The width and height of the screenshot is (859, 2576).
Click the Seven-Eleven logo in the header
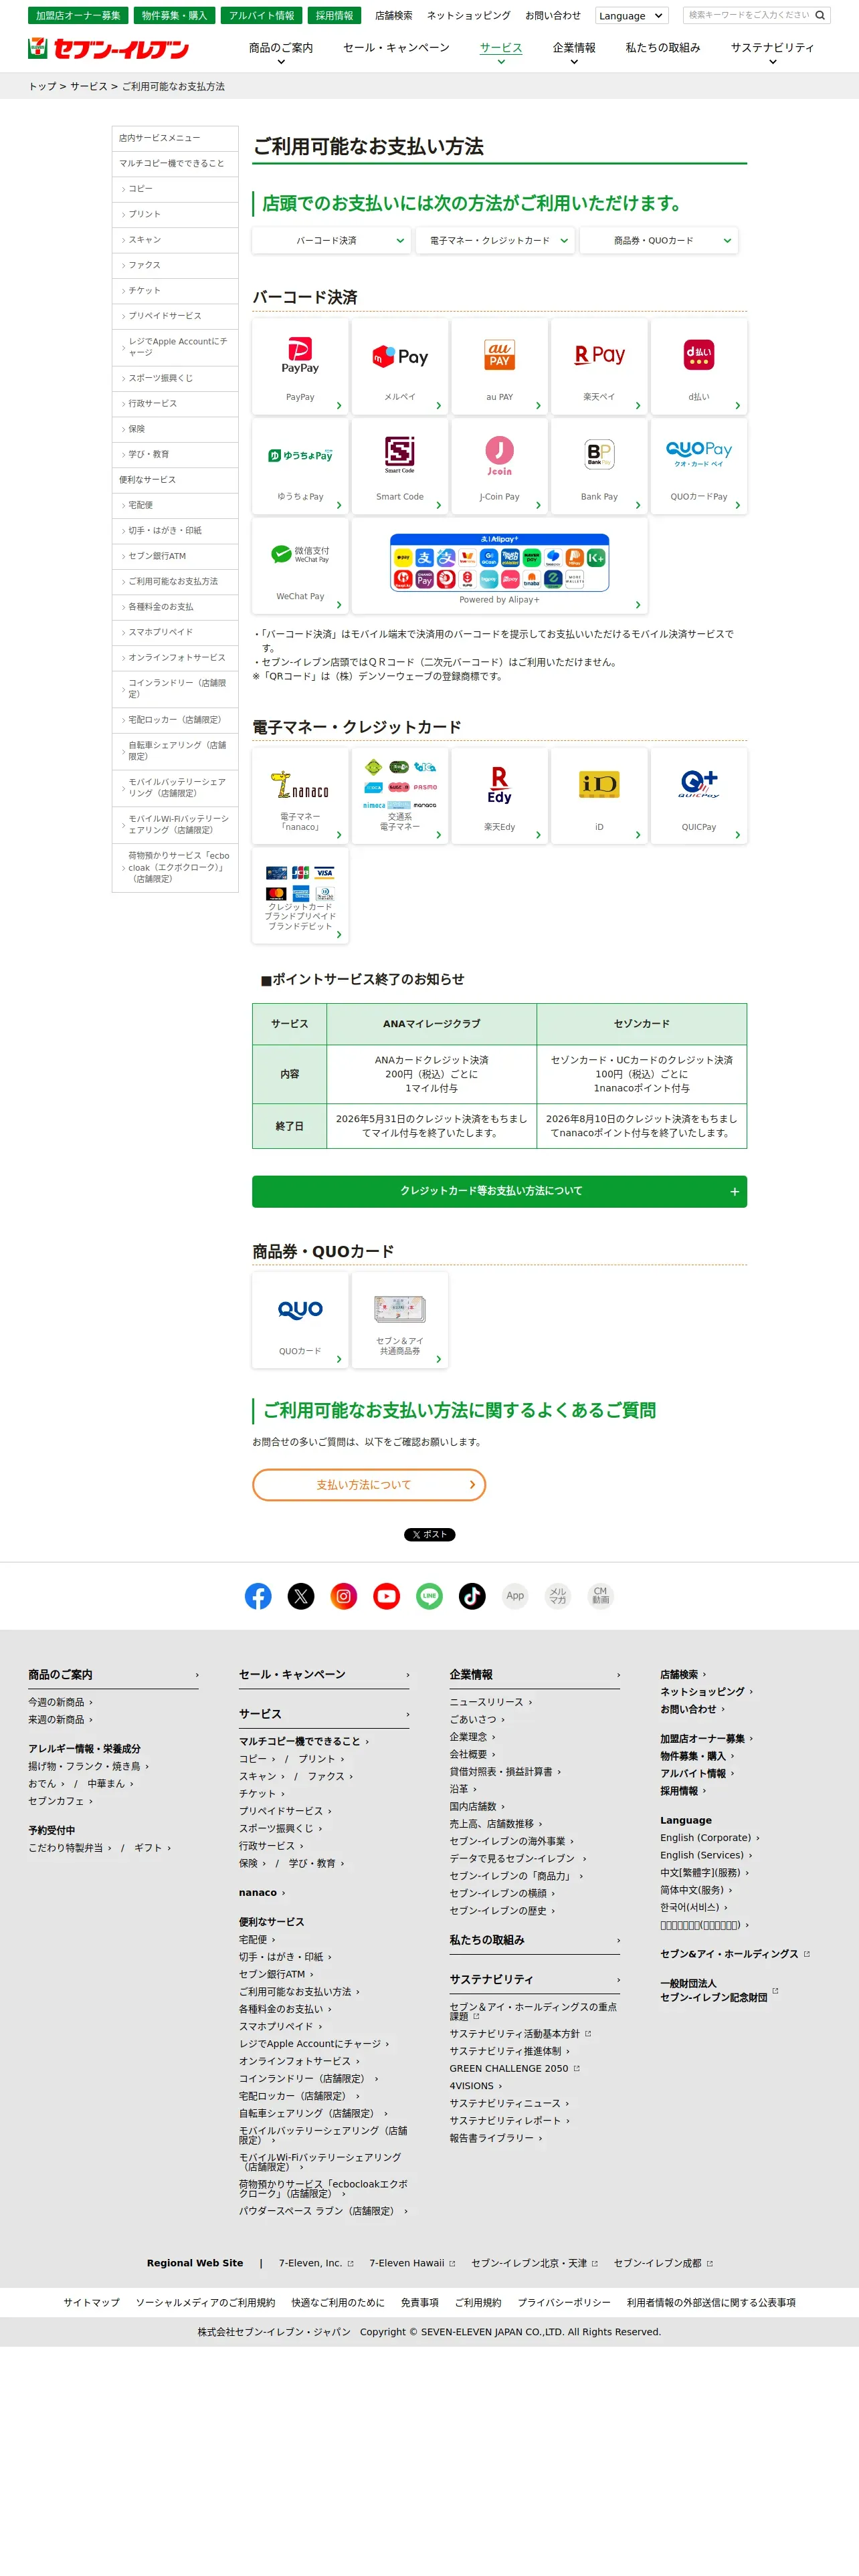(108, 48)
